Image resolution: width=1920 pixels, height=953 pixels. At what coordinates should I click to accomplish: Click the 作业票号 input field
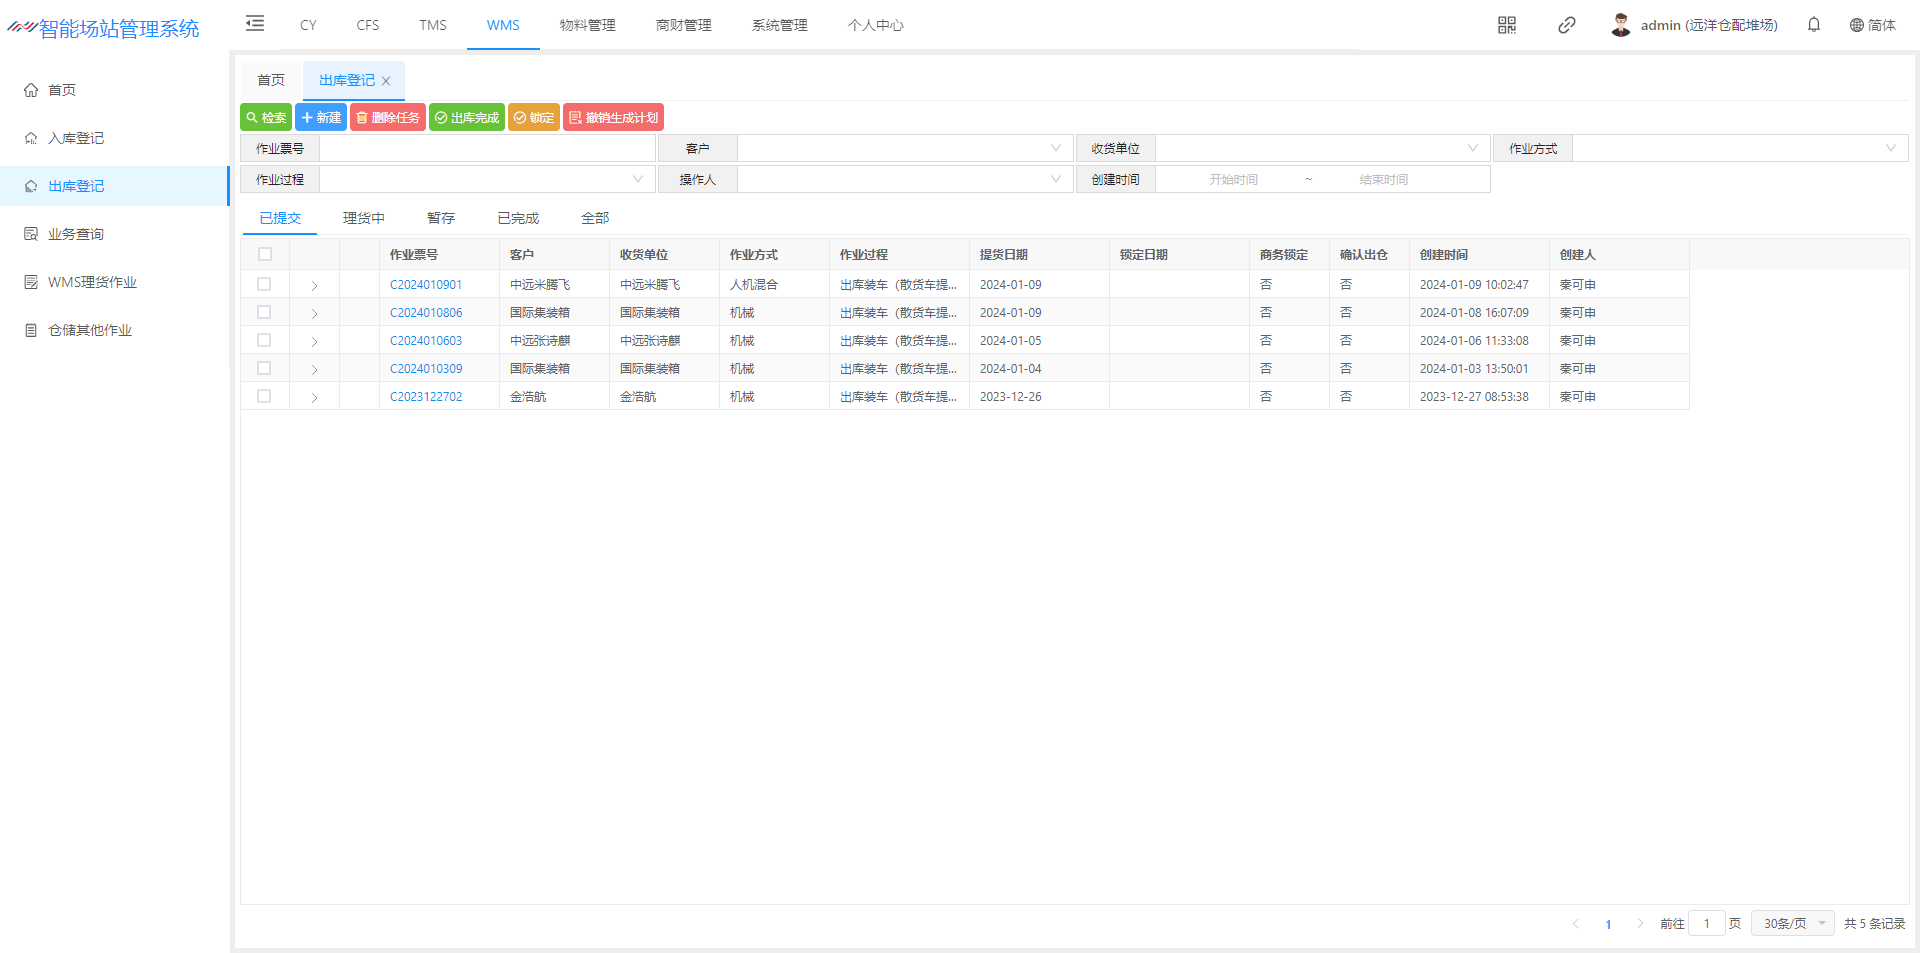click(x=487, y=149)
